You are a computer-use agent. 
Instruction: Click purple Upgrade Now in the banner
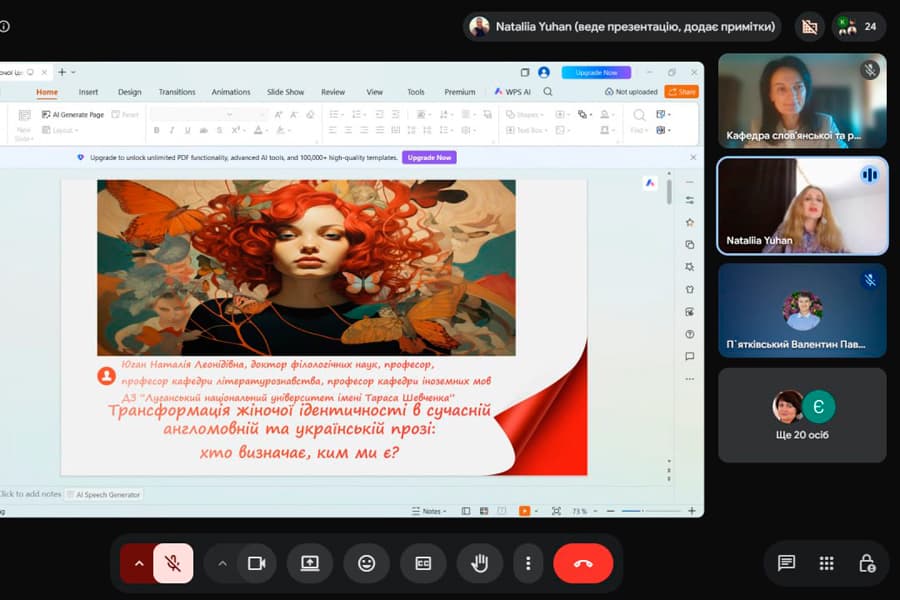pyautogui.click(x=429, y=157)
